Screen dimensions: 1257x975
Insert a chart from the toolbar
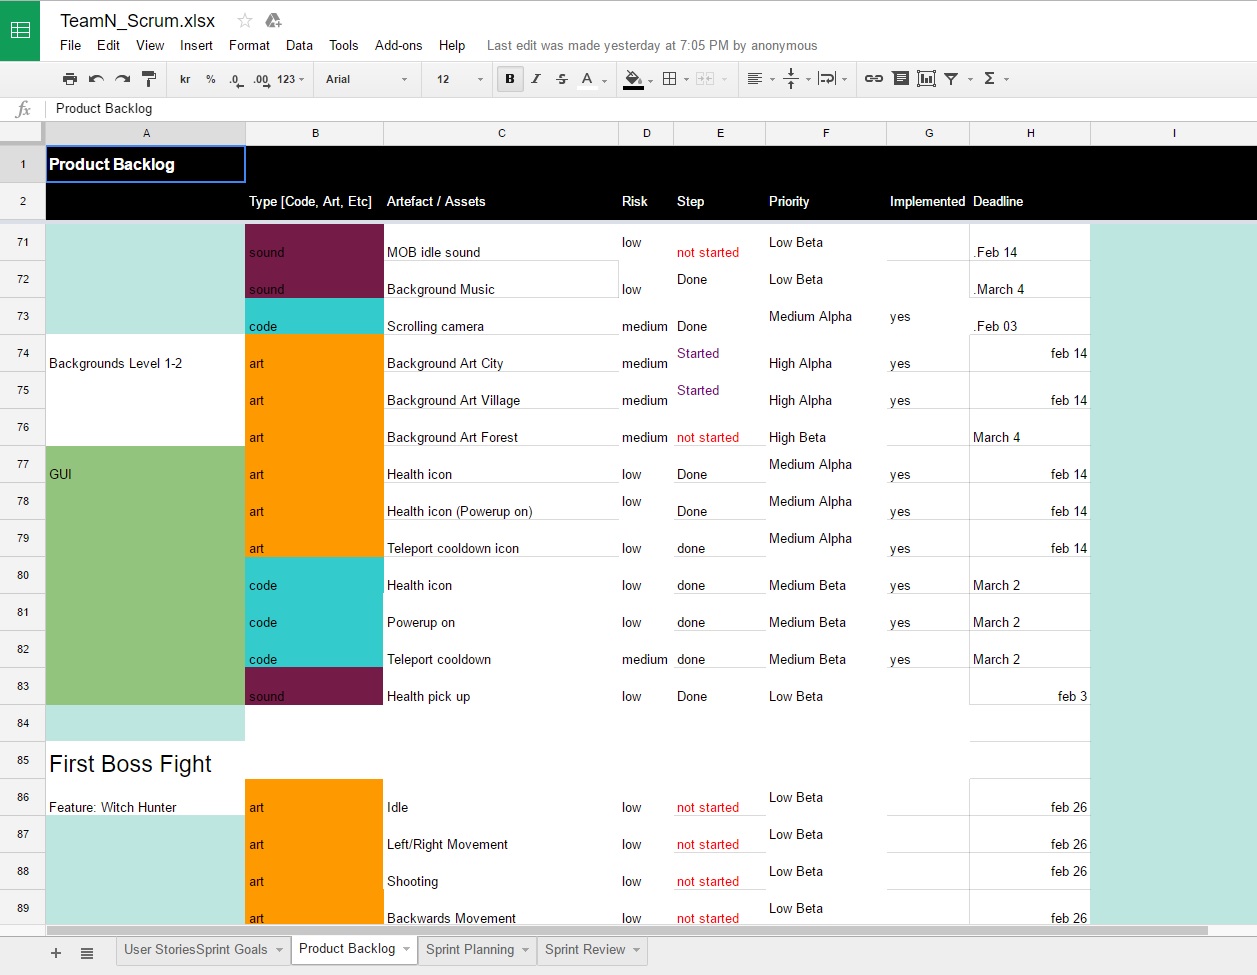[926, 79]
